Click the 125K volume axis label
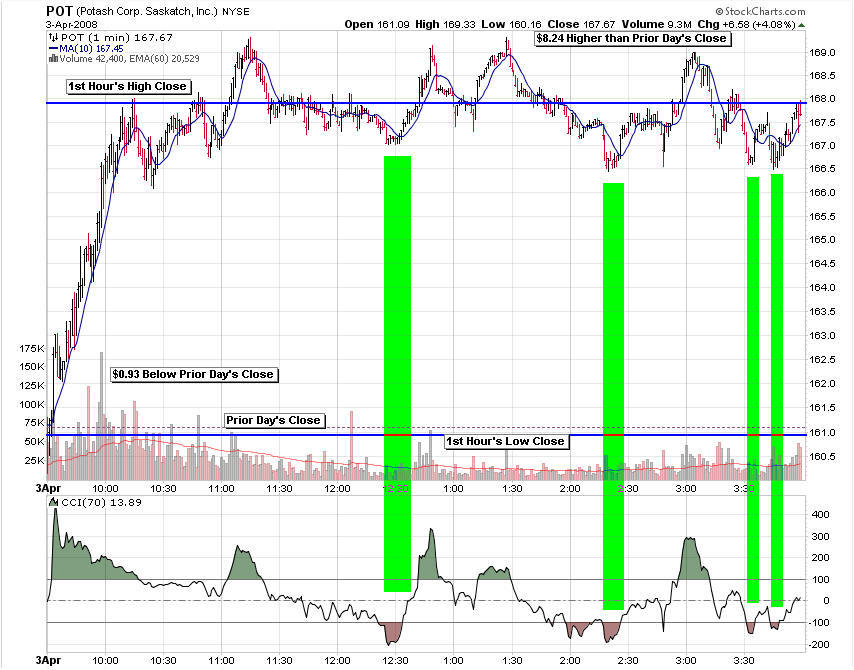This screenshot has width=854, height=670. [x=32, y=386]
